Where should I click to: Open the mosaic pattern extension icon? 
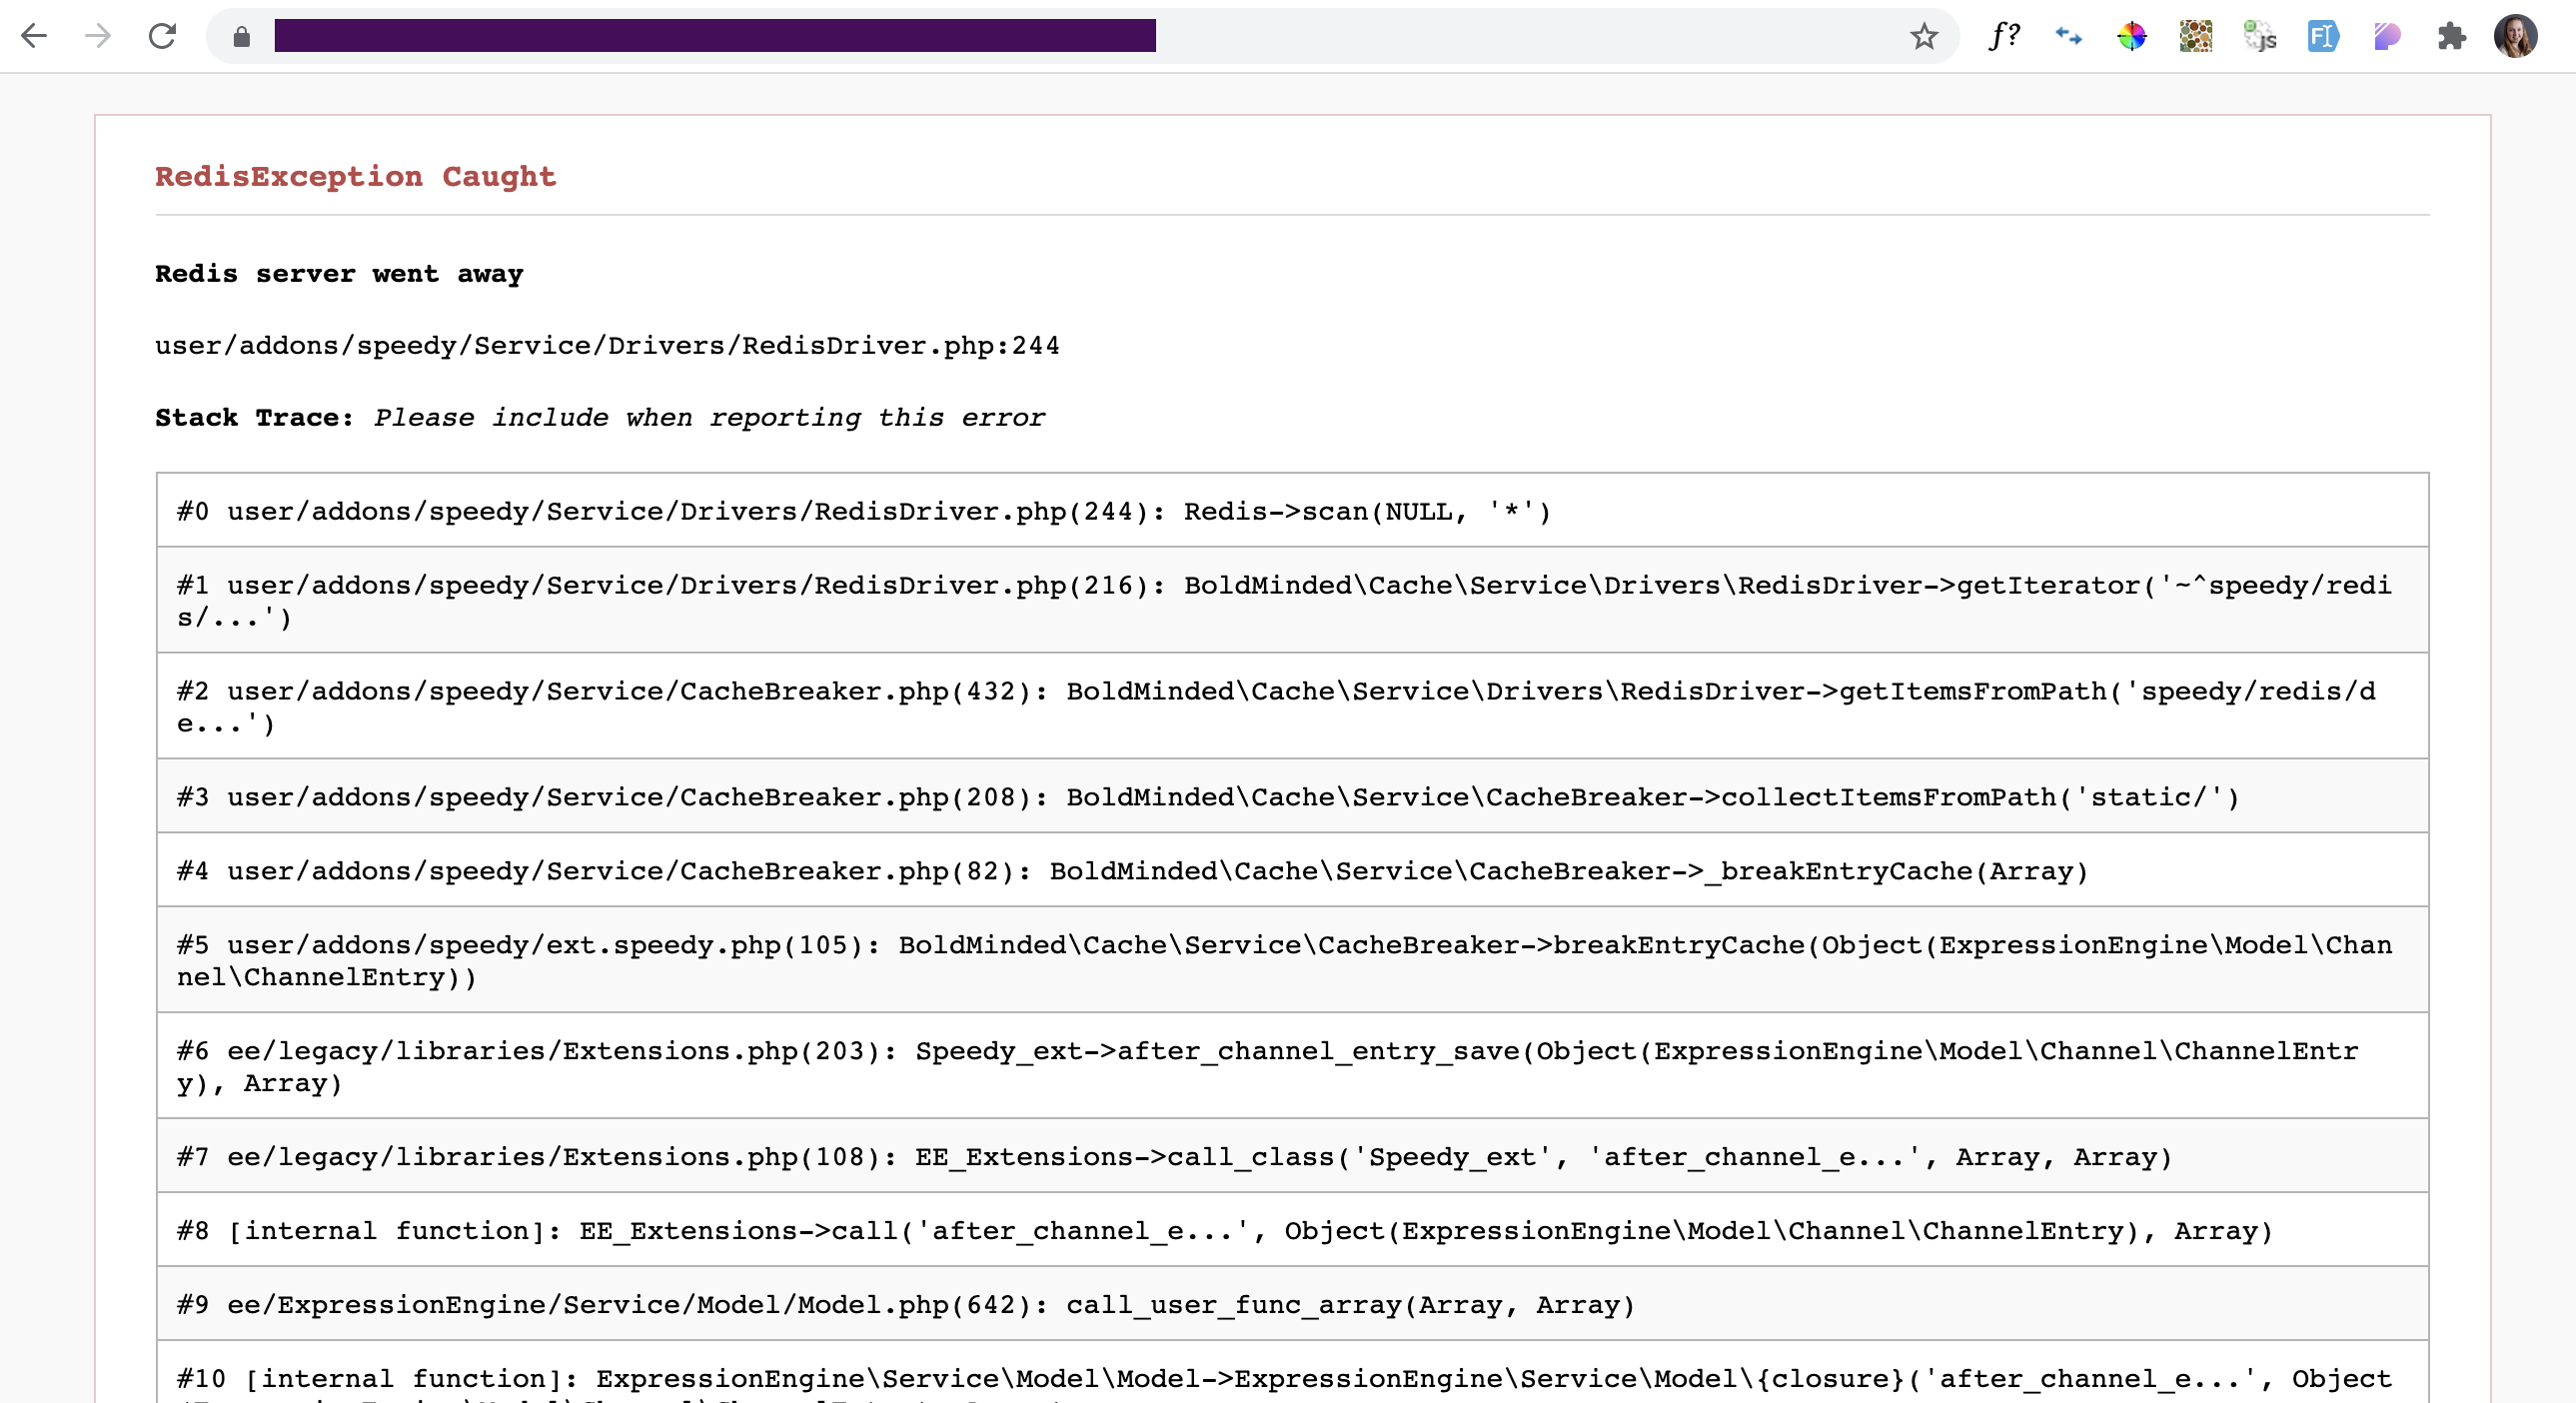click(2195, 36)
